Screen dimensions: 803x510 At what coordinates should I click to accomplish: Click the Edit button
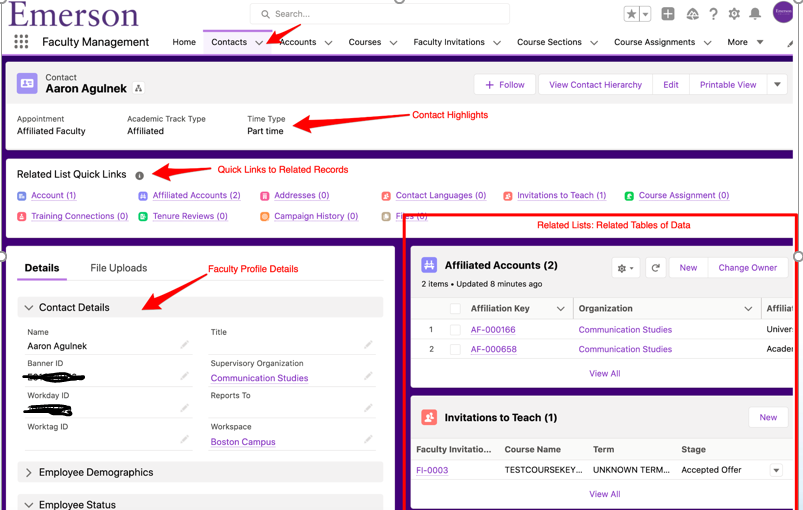[x=671, y=84]
